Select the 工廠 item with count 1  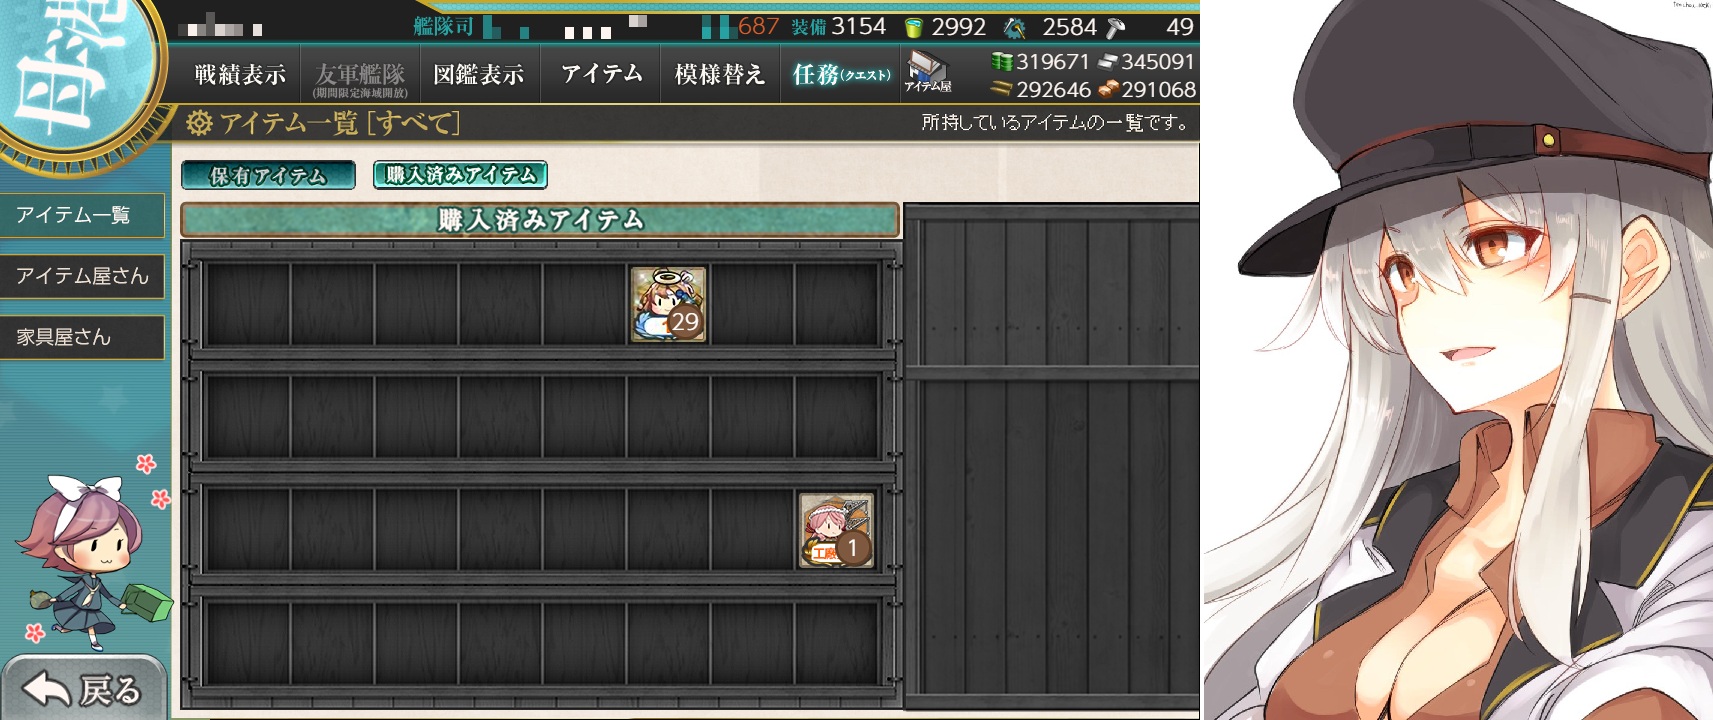tap(837, 531)
